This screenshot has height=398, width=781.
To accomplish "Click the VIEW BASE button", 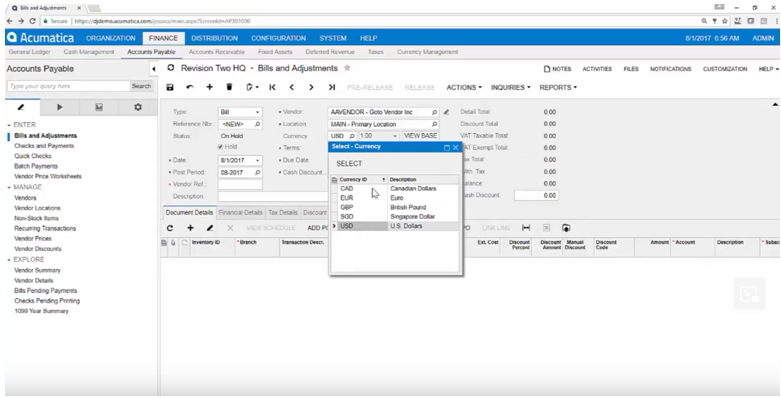I will click(420, 135).
